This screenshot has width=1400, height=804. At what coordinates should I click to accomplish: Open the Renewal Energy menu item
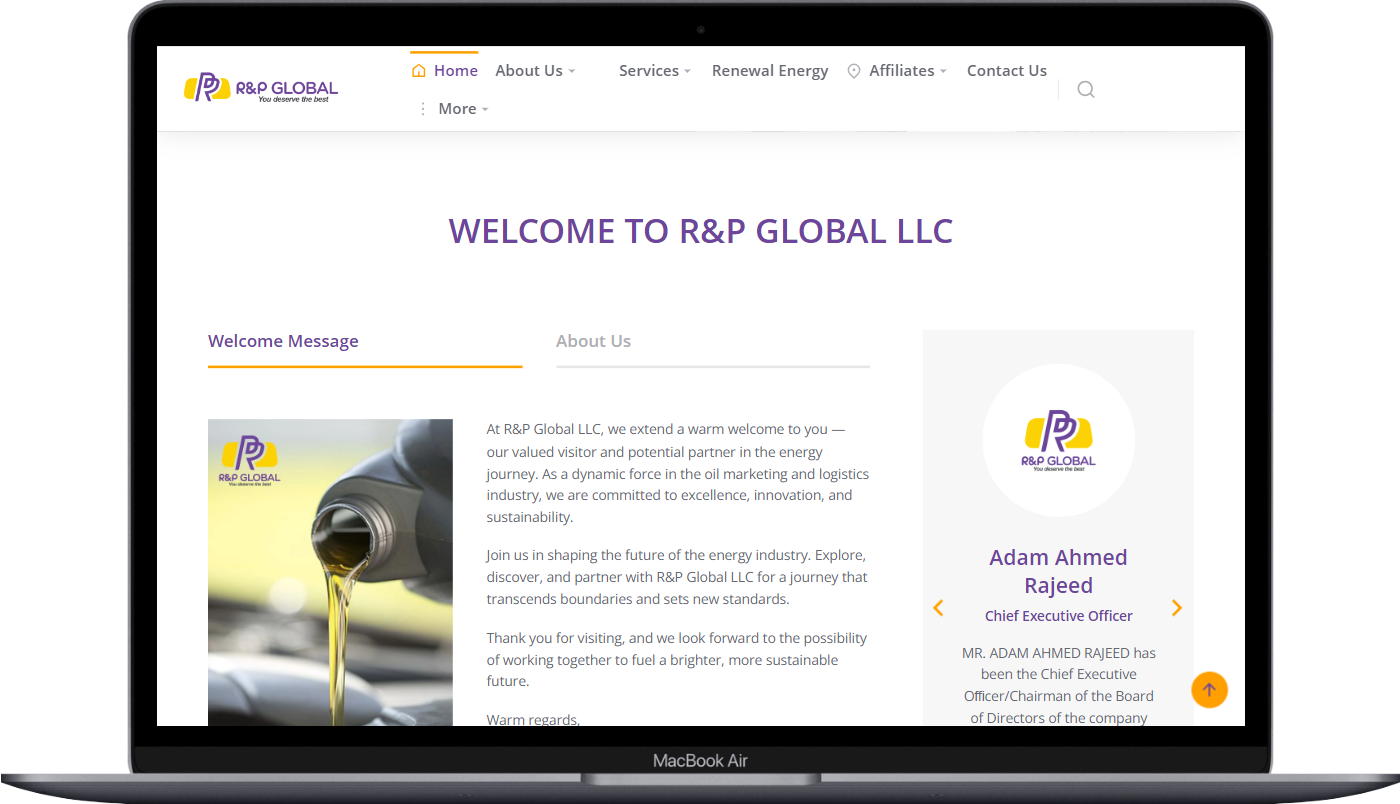pyautogui.click(x=769, y=71)
